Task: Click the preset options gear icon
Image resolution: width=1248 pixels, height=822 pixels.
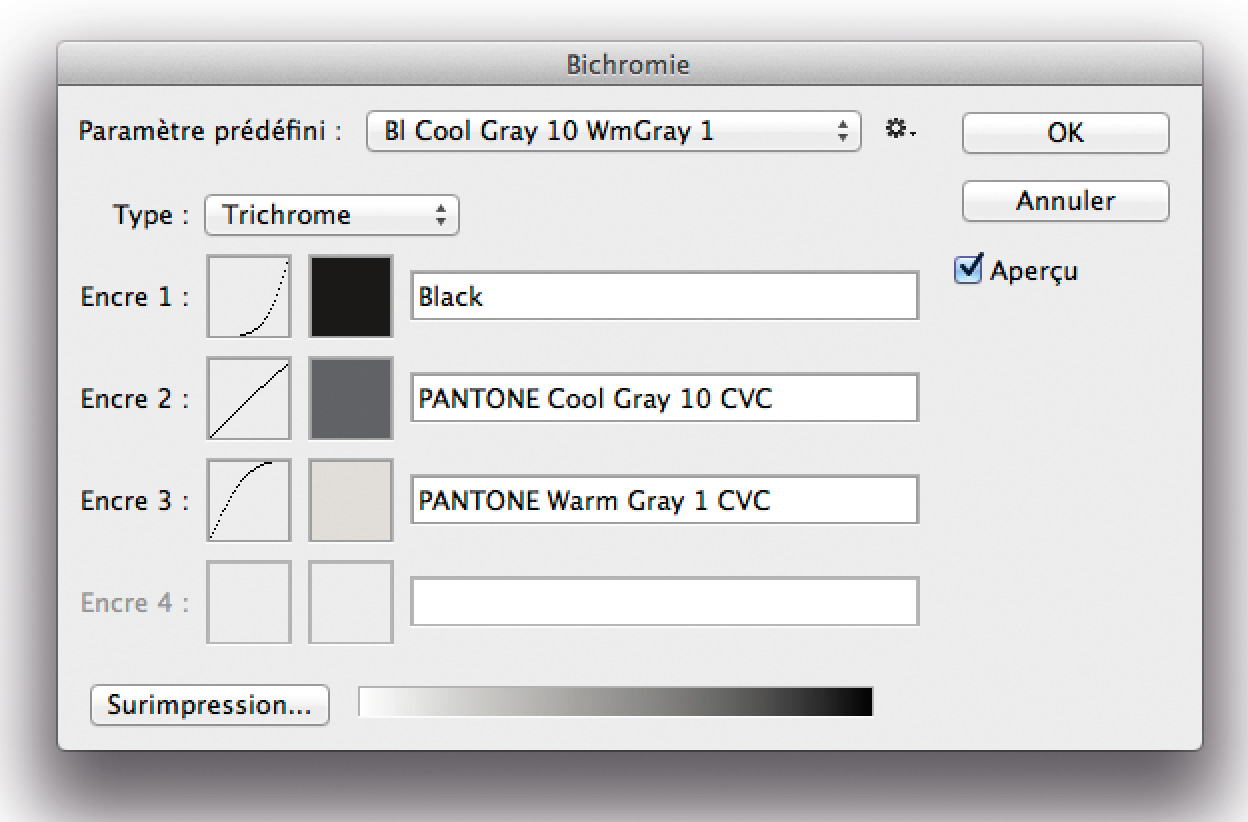Action: [901, 130]
